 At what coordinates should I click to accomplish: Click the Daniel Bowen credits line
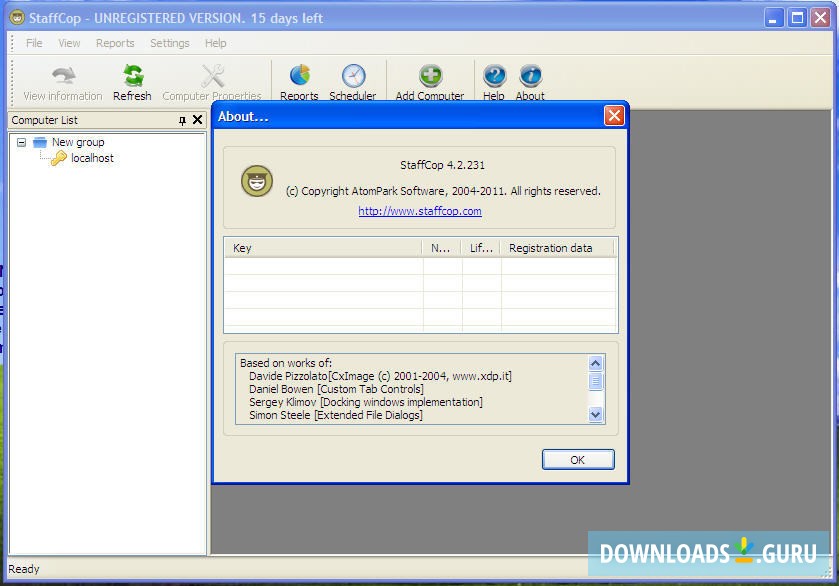click(x=336, y=389)
